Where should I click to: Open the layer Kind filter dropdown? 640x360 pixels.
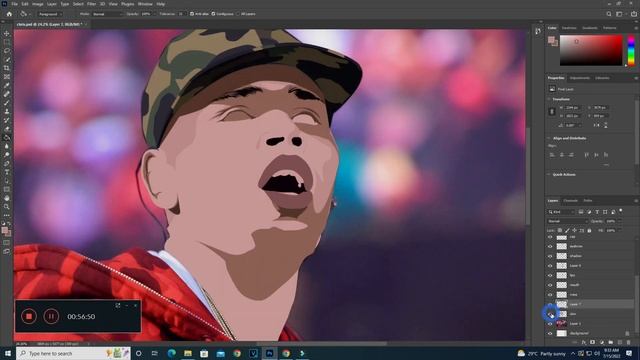(x=561, y=212)
